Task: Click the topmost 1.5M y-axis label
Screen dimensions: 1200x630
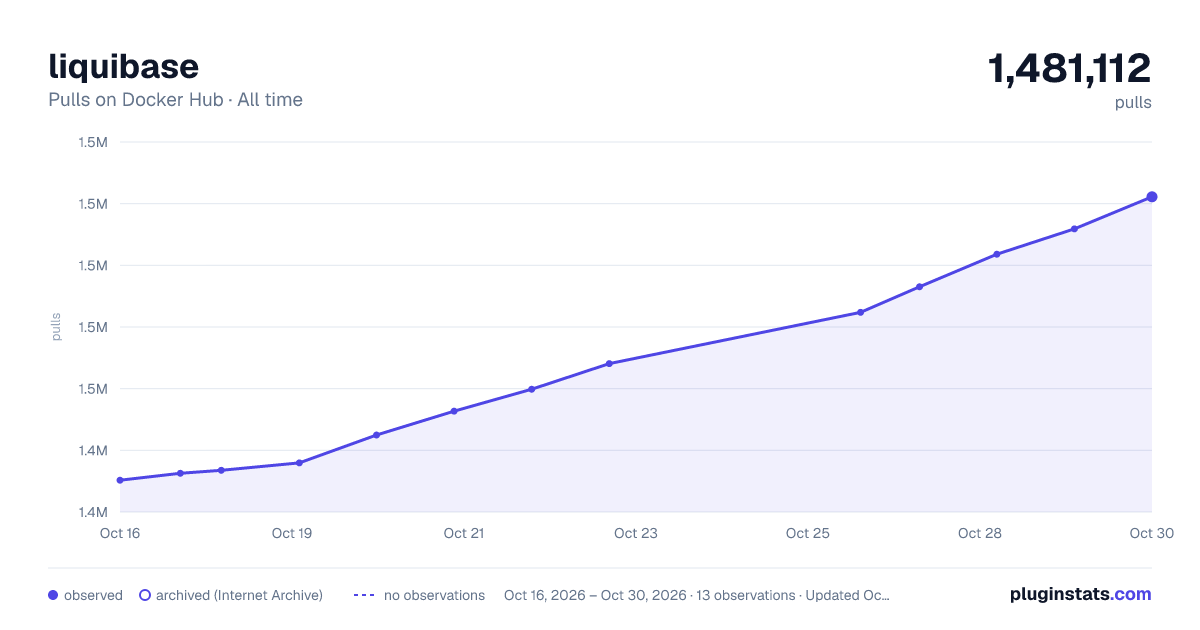Action: (x=93, y=142)
